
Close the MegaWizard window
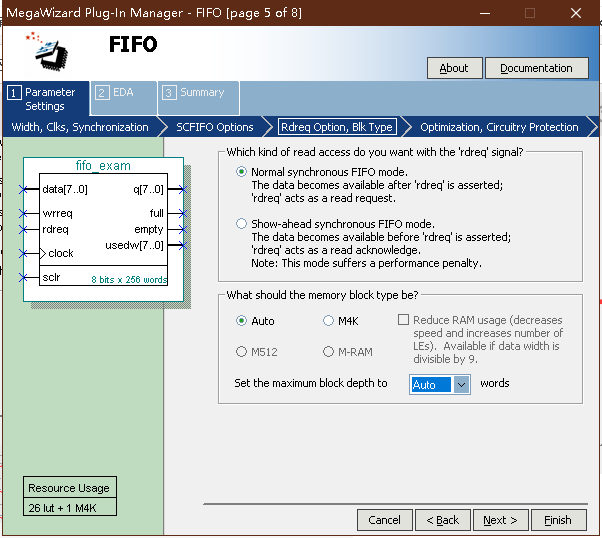click(x=576, y=13)
